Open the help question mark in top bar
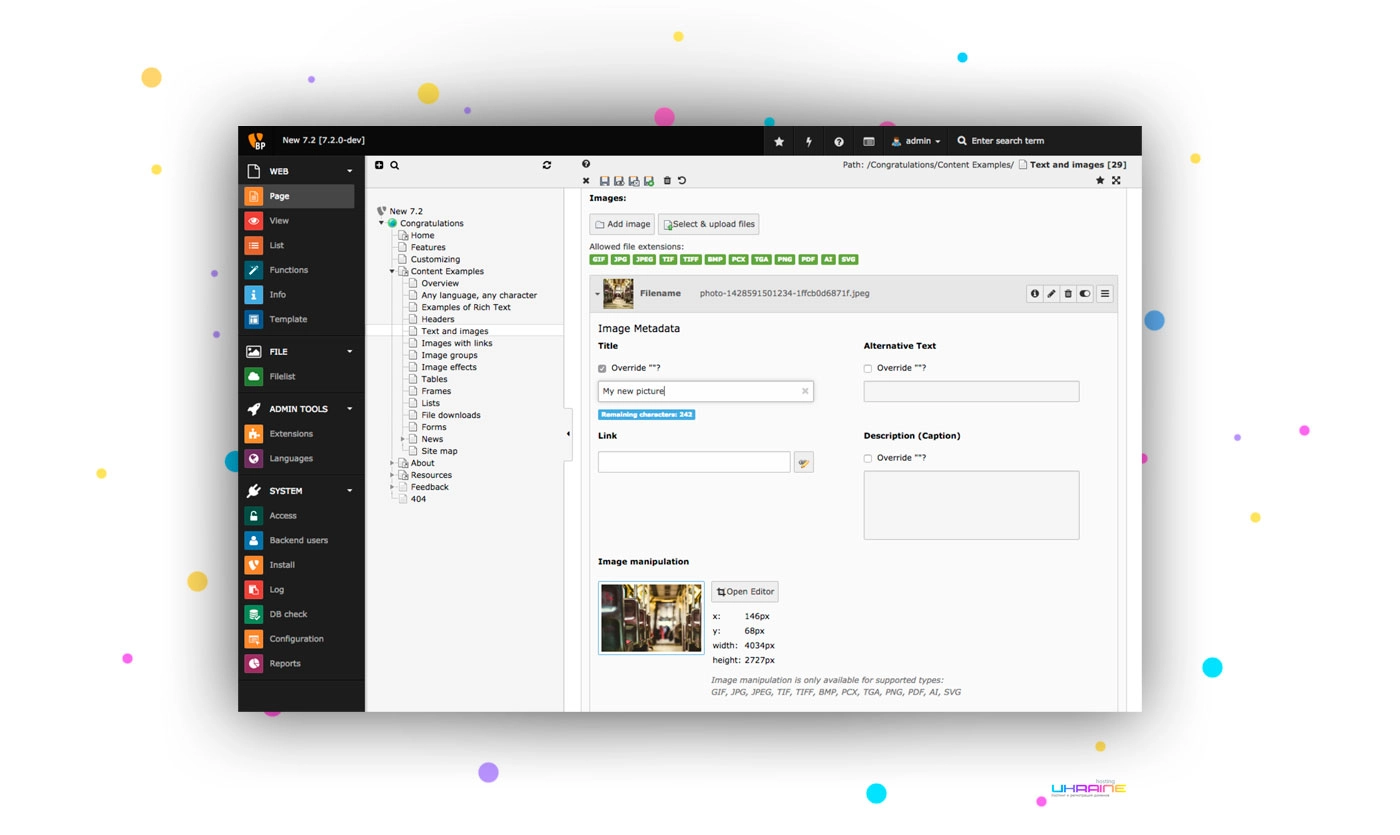The height and width of the screenshot is (835, 1400). [839, 141]
